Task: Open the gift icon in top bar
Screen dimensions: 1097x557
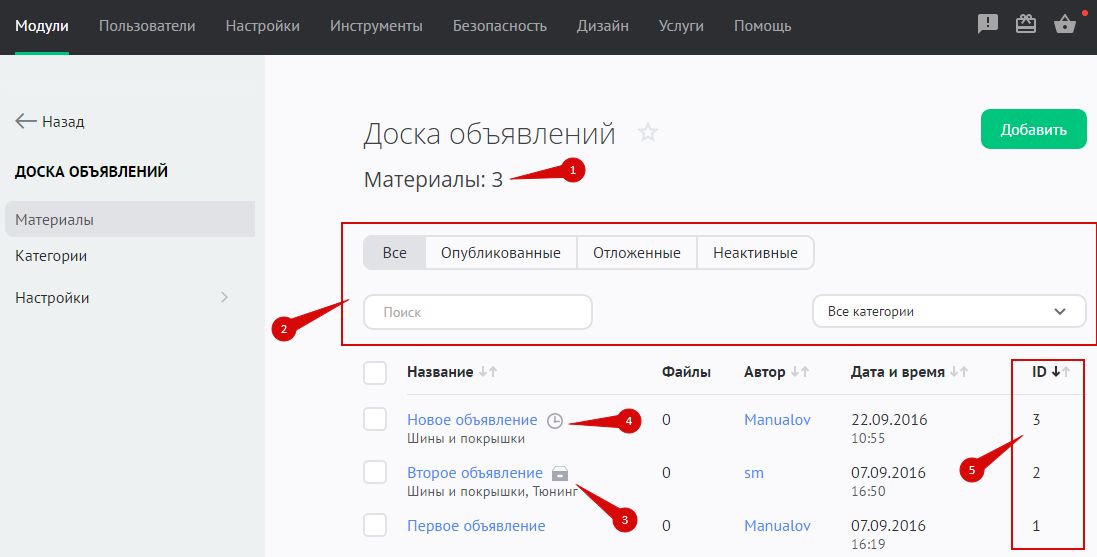Action: click(x=1026, y=25)
